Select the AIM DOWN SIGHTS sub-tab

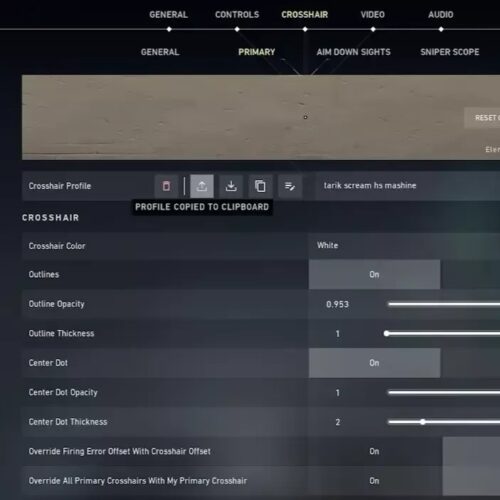(353, 52)
